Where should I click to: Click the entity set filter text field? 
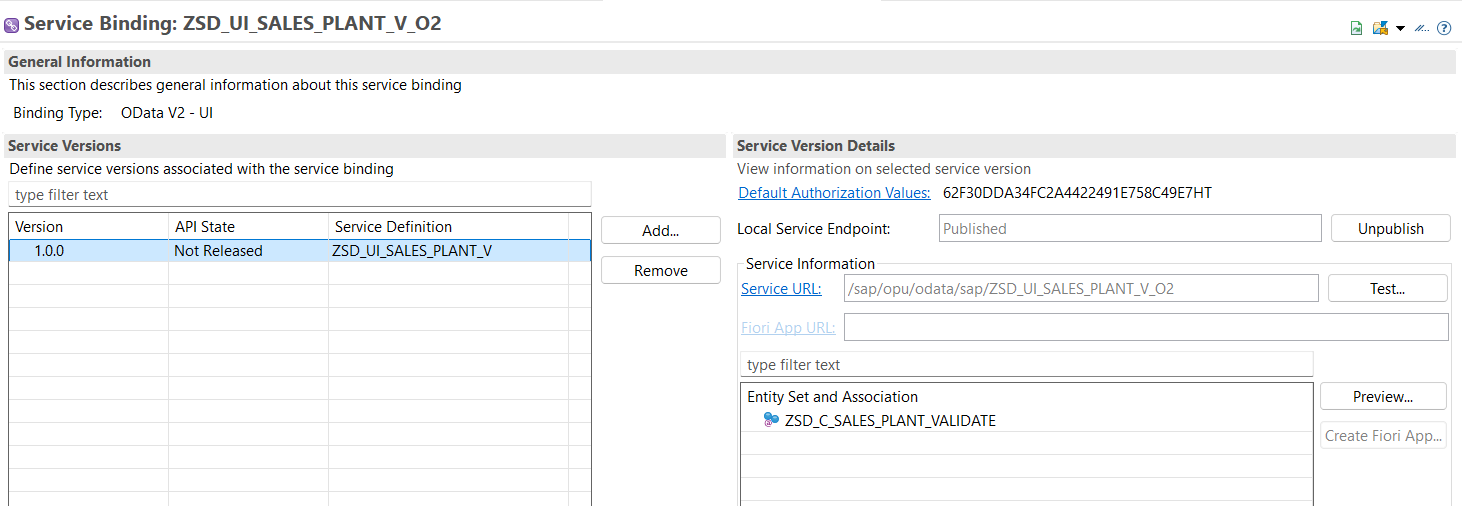(x=1026, y=365)
